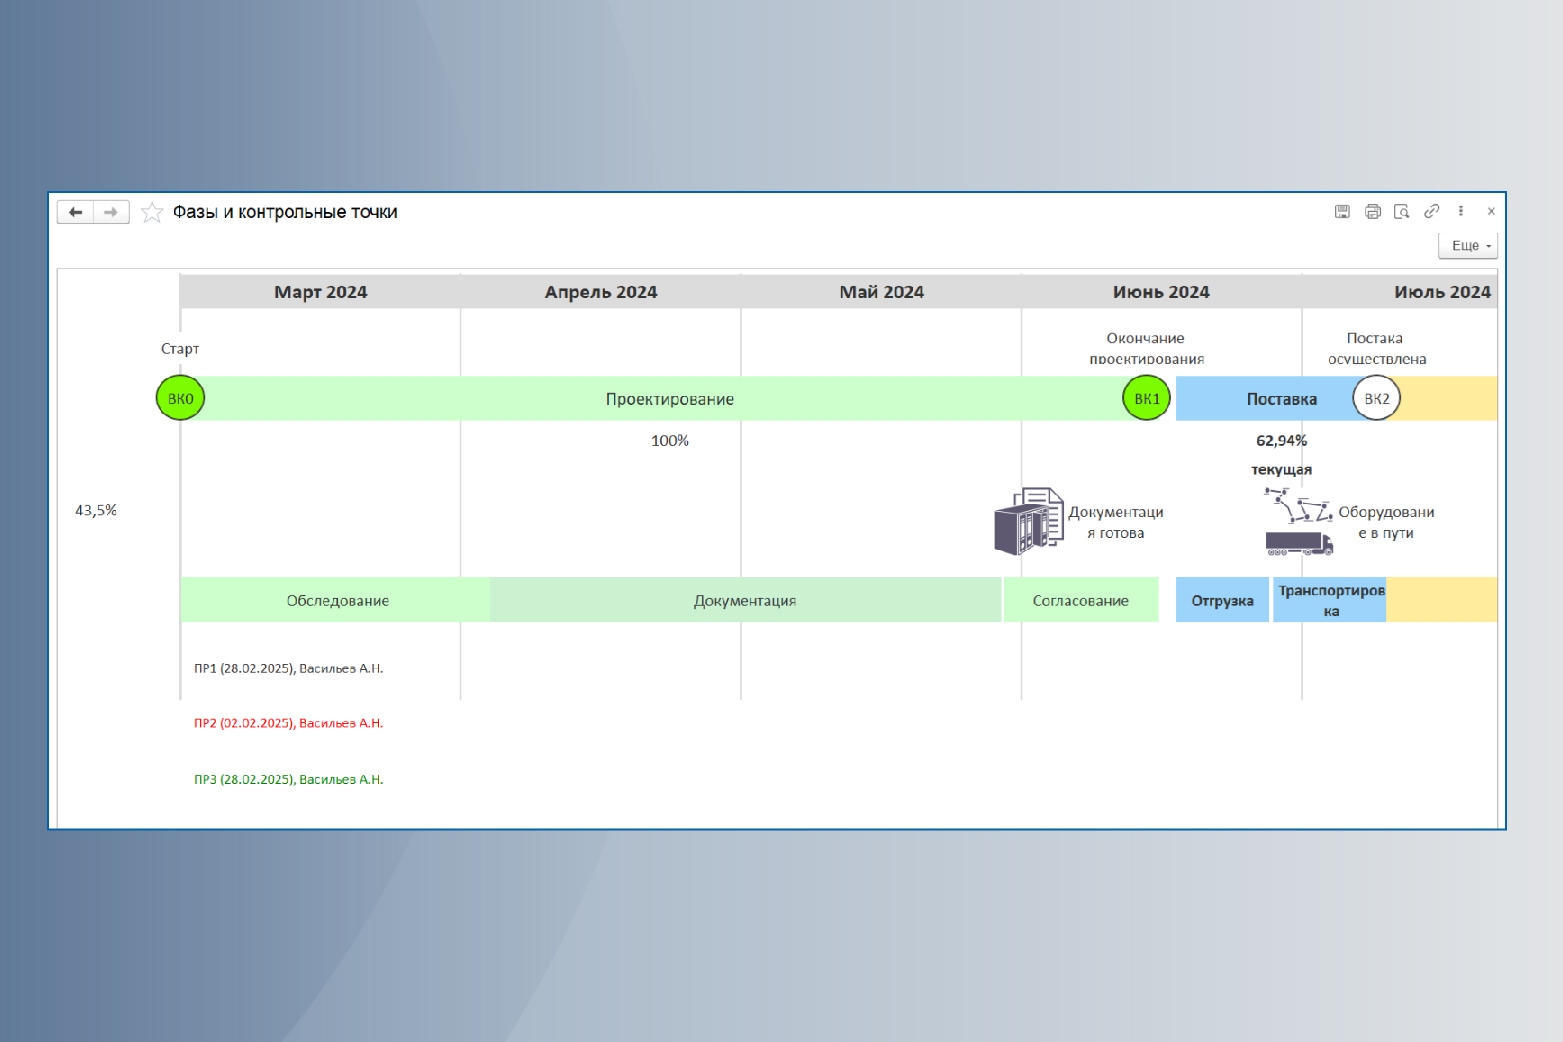This screenshot has width=1563, height=1042.
Task: Click the forward navigation arrow
Action: [111, 212]
